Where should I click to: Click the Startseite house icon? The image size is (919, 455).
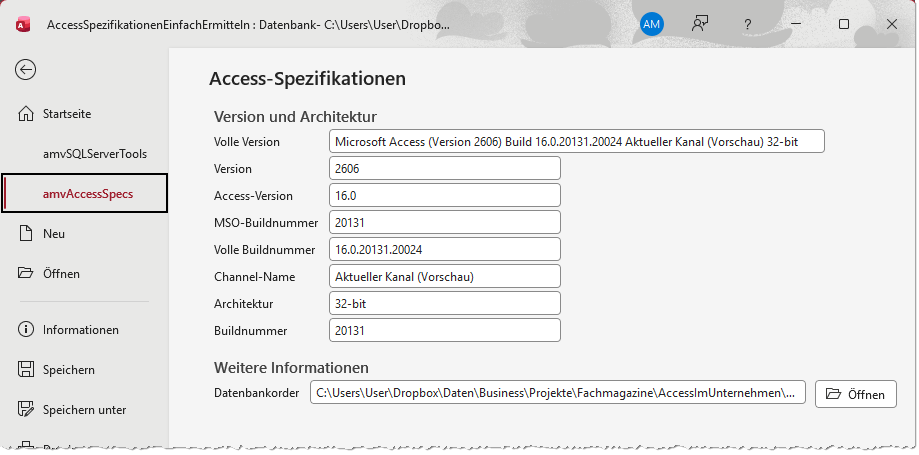point(26,114)
